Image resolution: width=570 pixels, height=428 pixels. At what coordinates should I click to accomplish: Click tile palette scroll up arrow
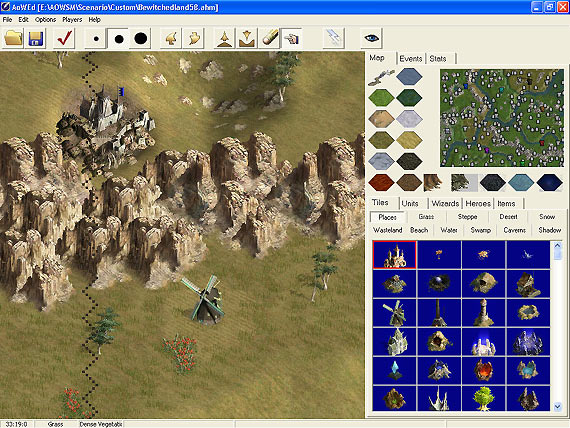[558, 246]
